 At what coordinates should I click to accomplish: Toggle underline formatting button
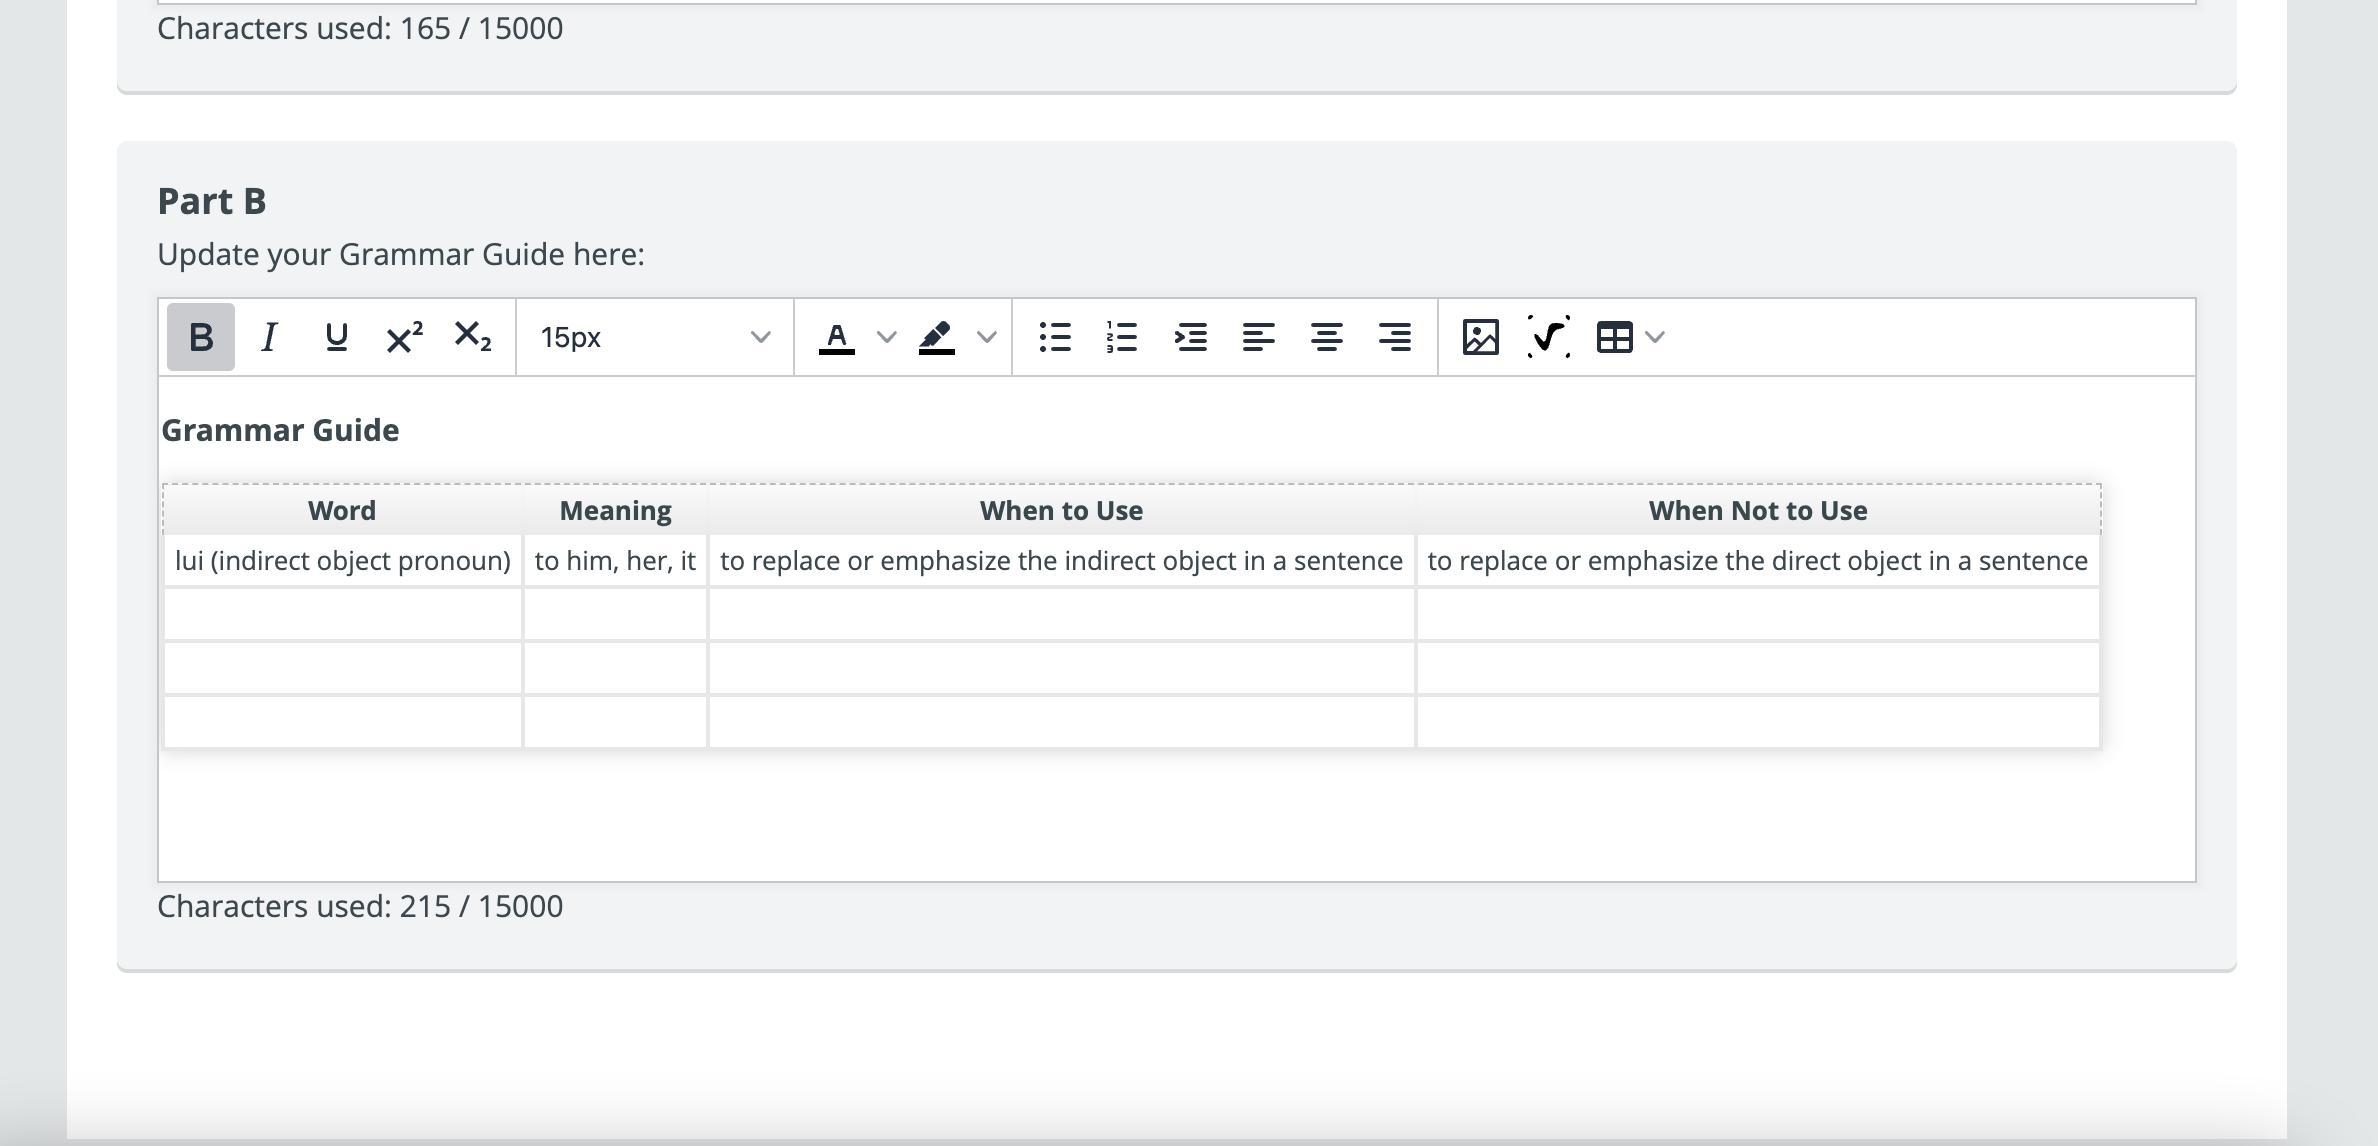click(x=336, y=337)
